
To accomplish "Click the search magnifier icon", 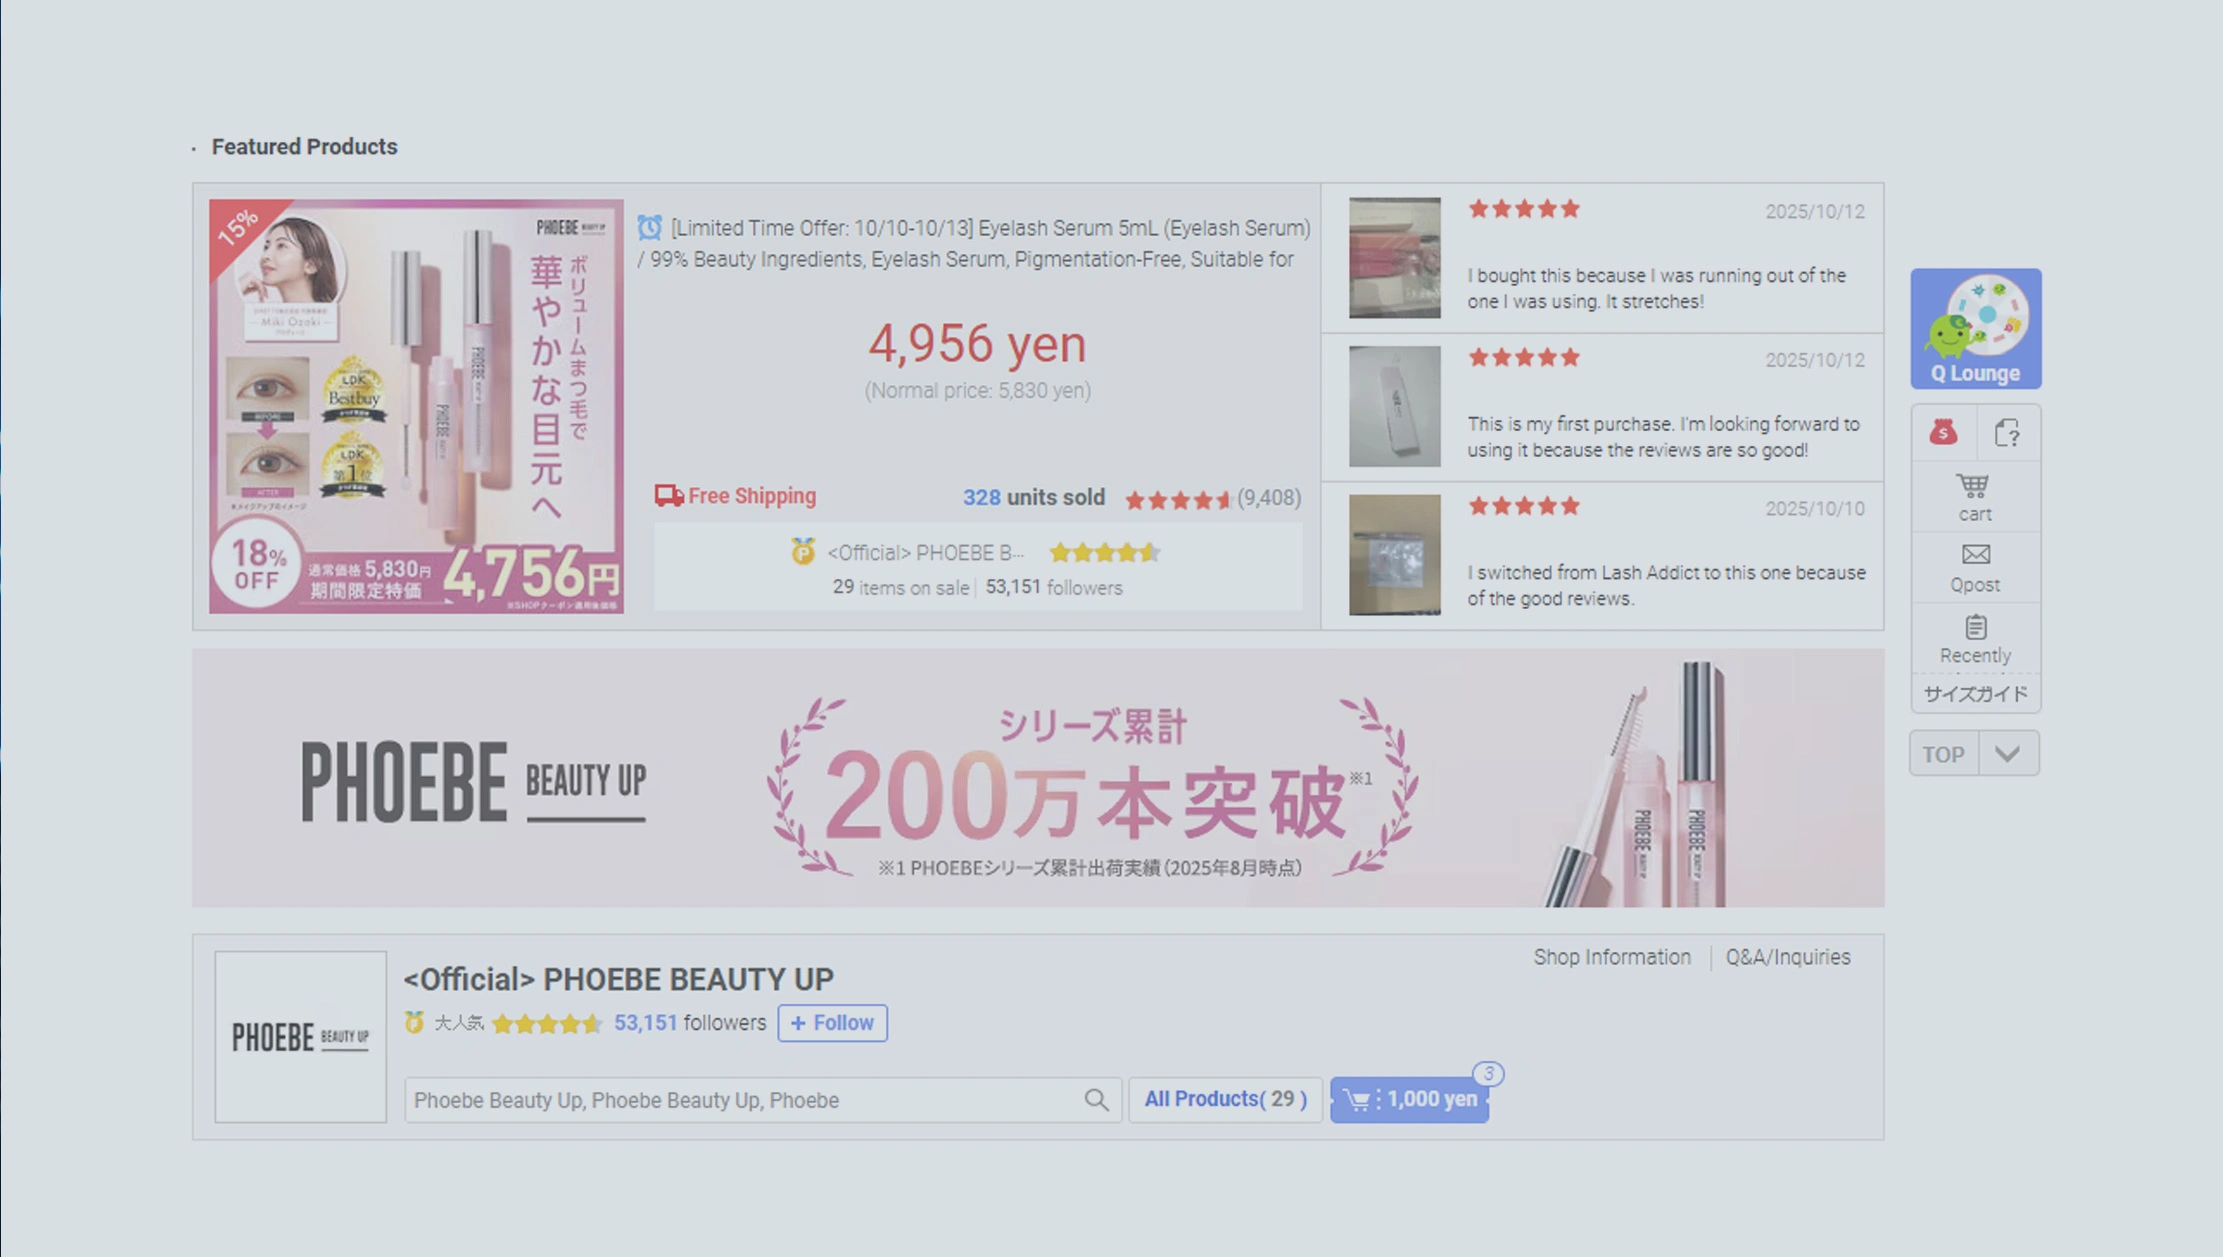I will coord(1096,1100).
